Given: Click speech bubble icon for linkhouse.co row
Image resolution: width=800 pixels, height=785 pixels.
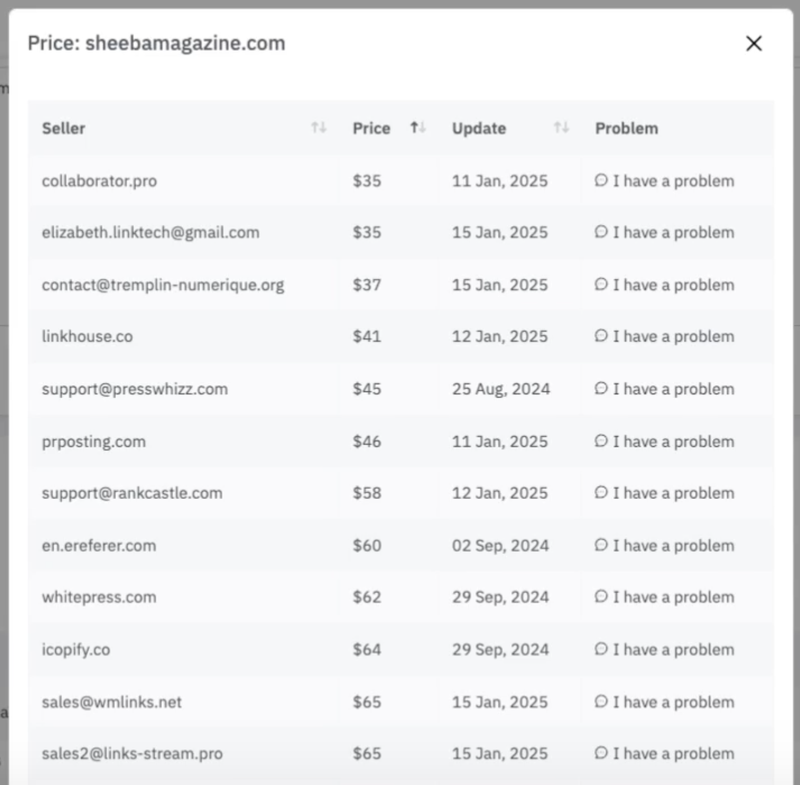Looking at the screenshot, I should 601,337.
